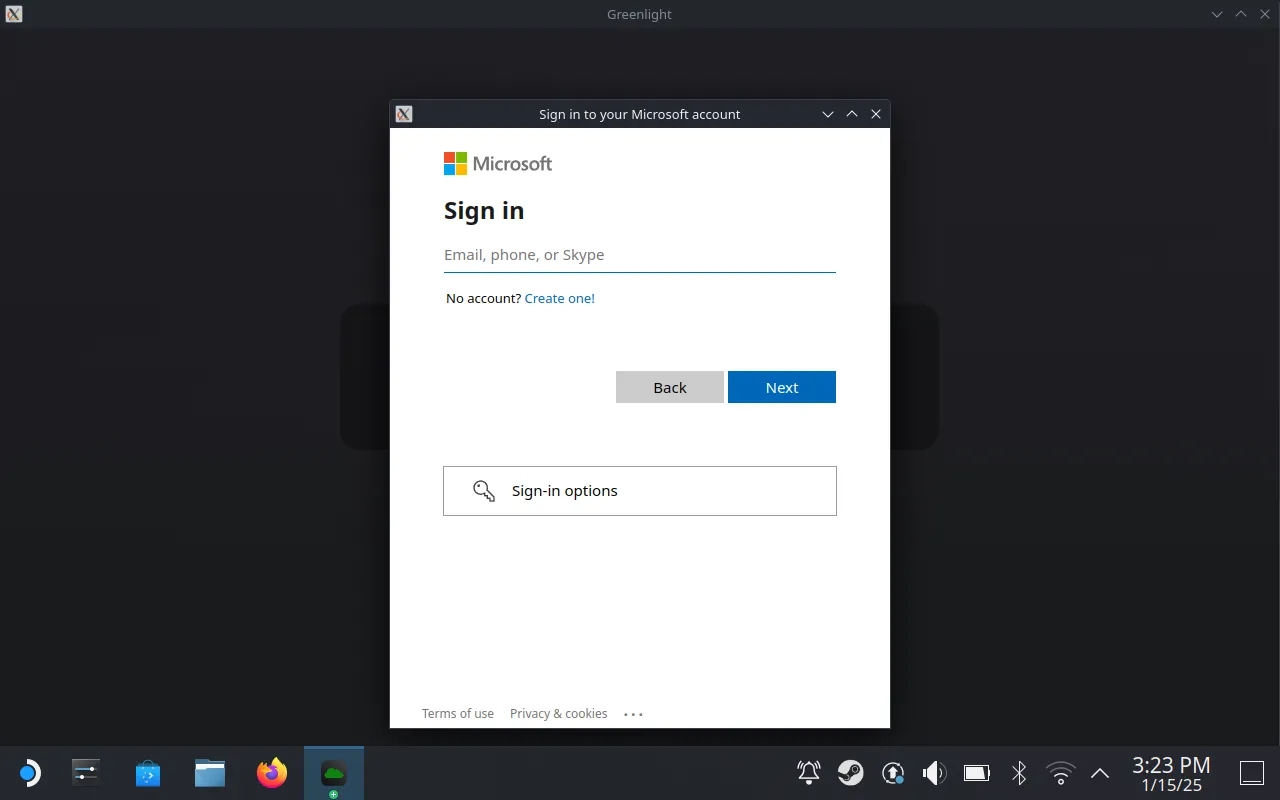This screenshot has width=1280, height=800.
Task: Launch Greenlight from the taskbar
Action: point(333,772)
